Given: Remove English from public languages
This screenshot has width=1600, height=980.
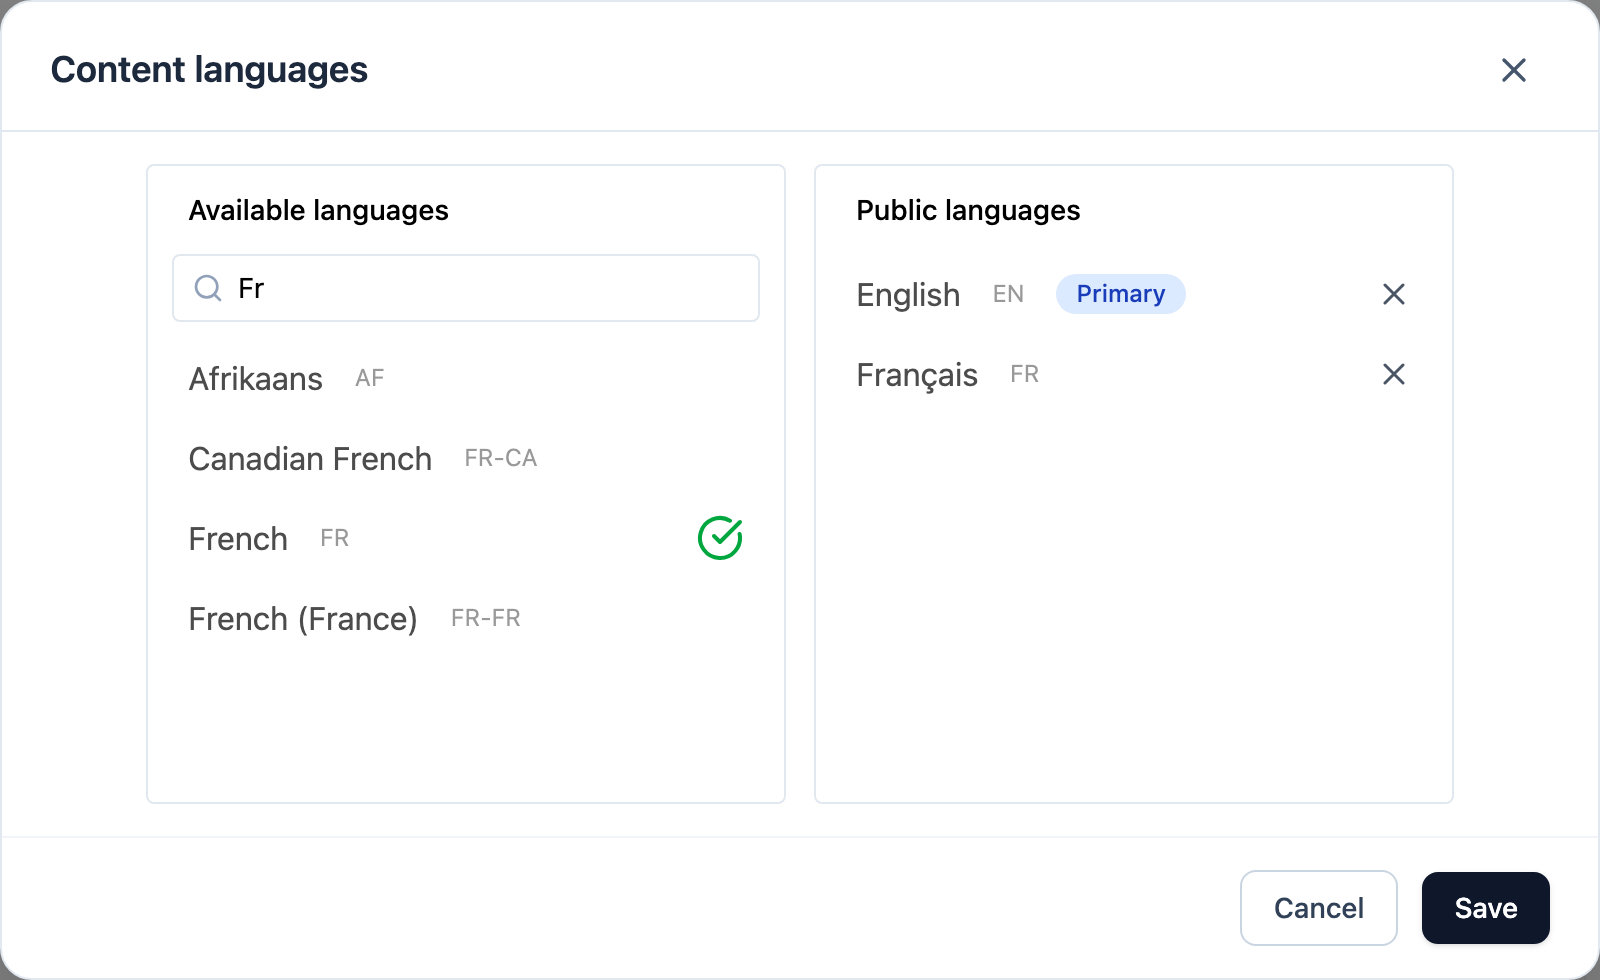Looking at the screenshot, I should pos(1393,294).
